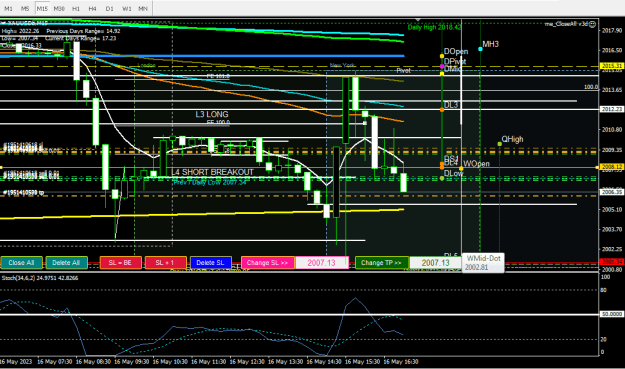Click the 2015.31 yellow price tag

pos(611,66)
